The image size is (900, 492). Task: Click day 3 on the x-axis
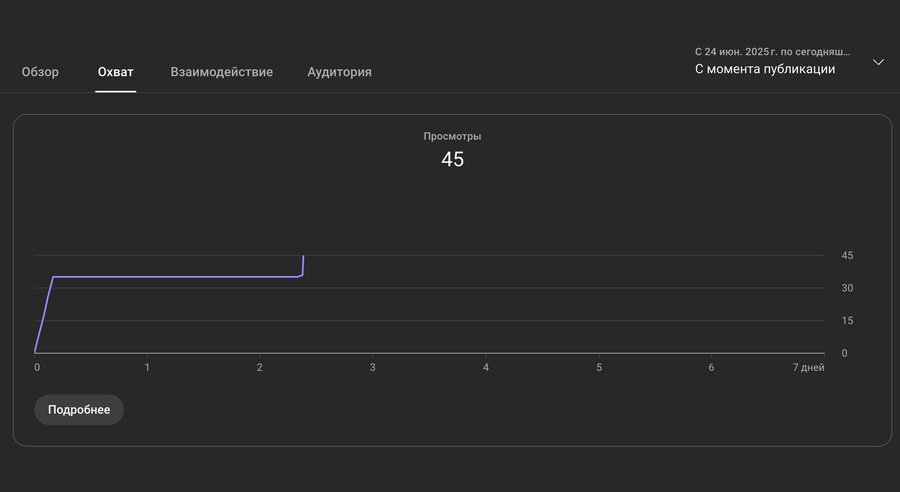(373, 368)
